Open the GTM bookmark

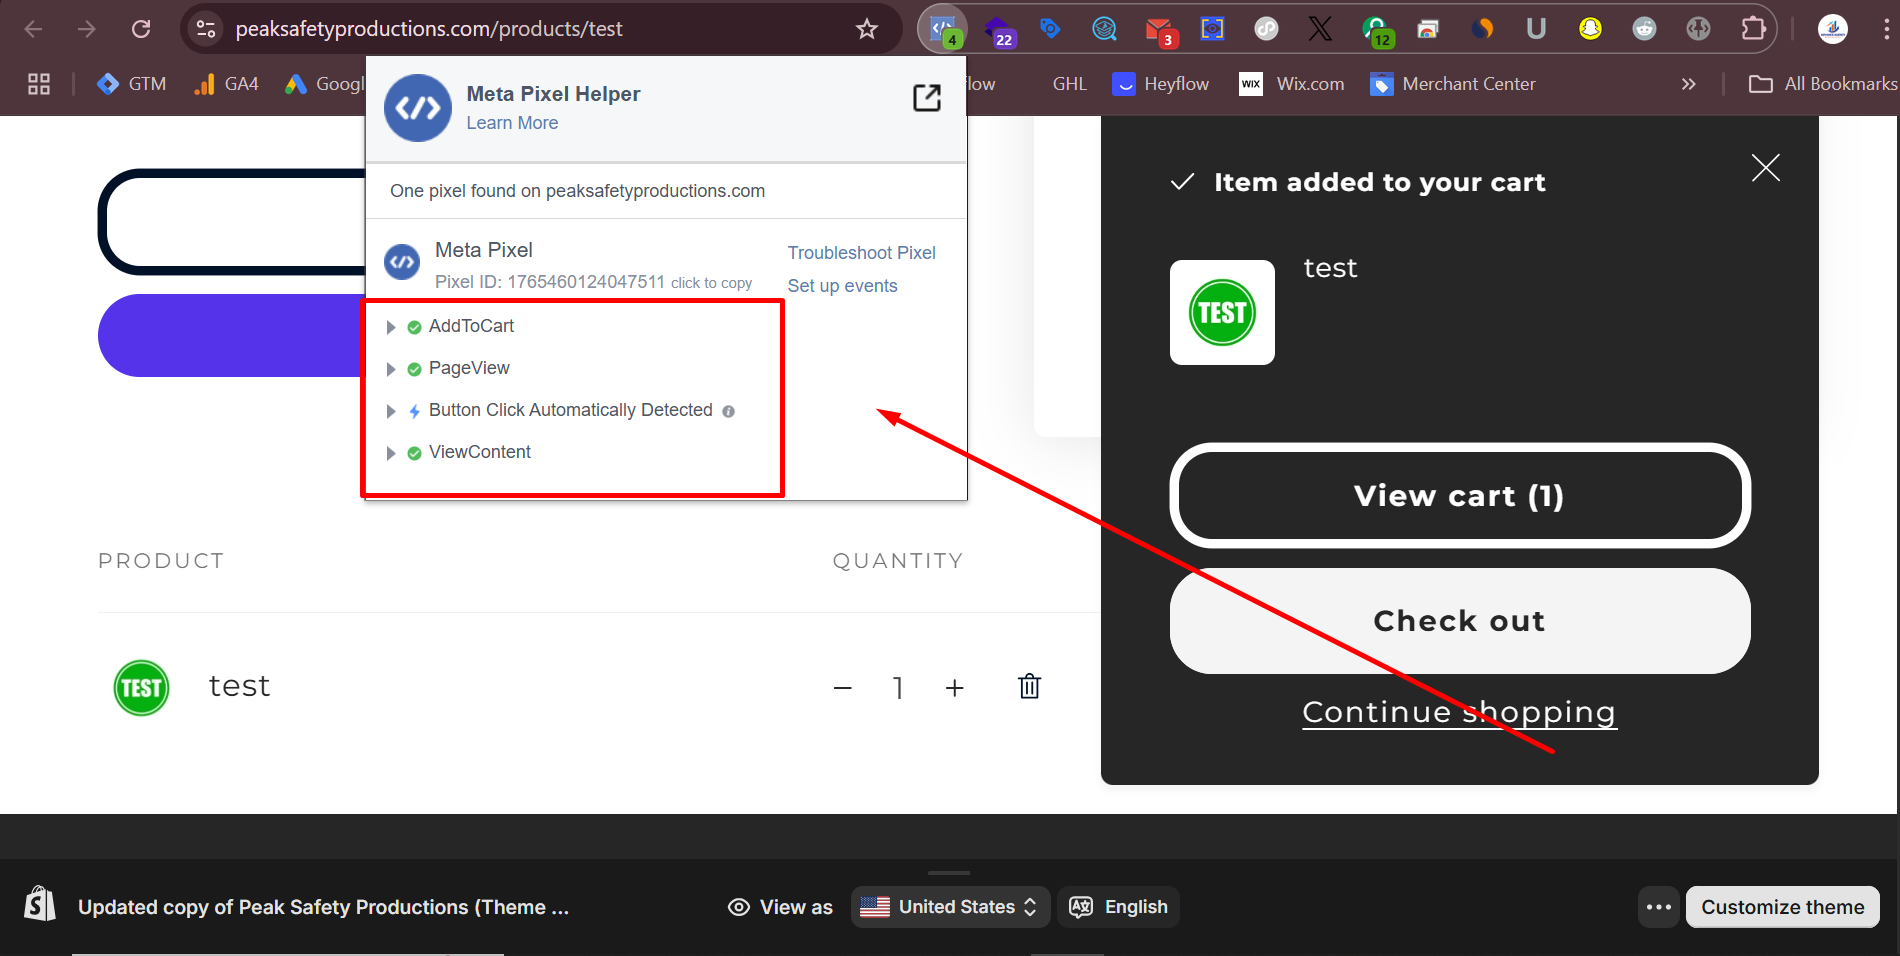[x=132, y=84]
